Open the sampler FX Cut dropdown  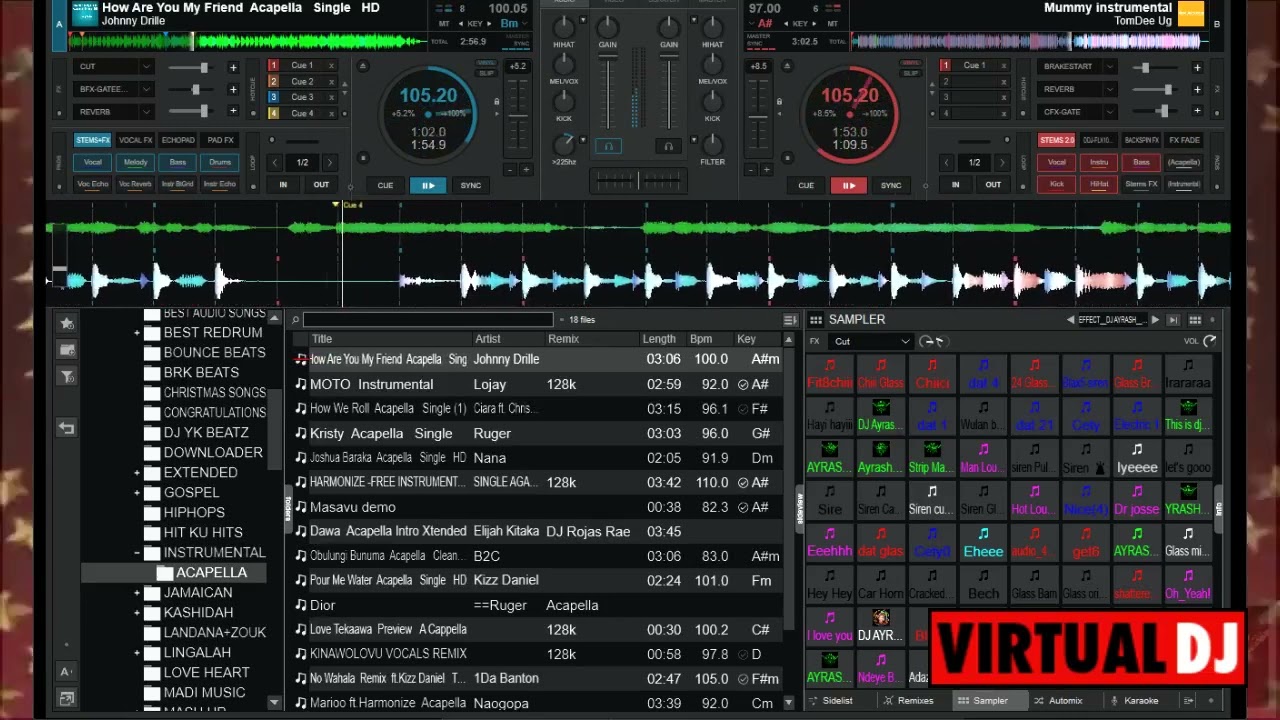(x=871, y=341)
